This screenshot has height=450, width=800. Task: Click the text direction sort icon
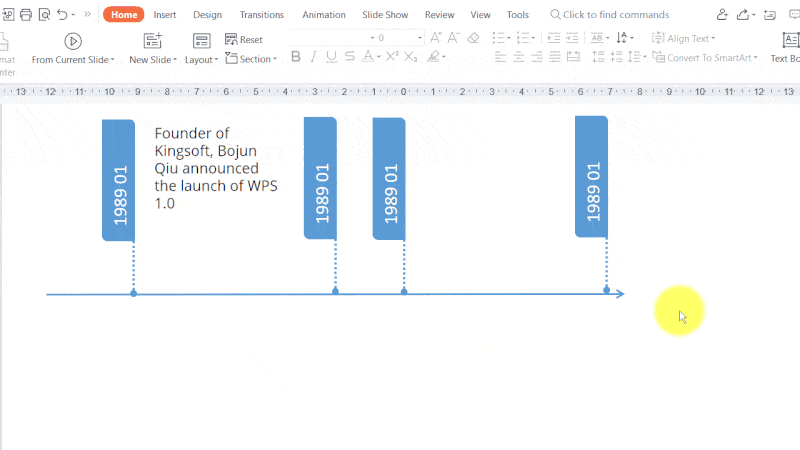pyautogui.click(x=622, y=38)
